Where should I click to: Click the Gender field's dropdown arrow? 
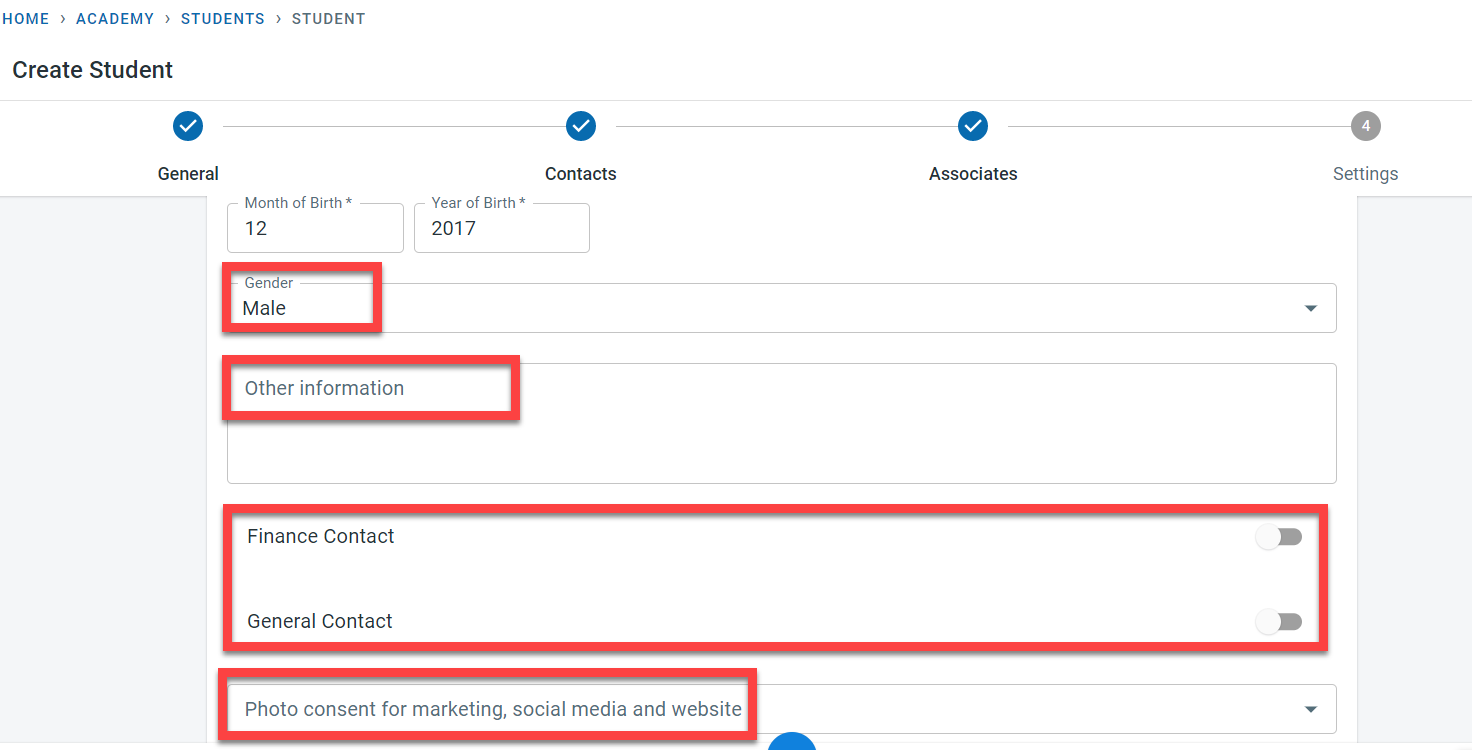tap(1310, 309)
